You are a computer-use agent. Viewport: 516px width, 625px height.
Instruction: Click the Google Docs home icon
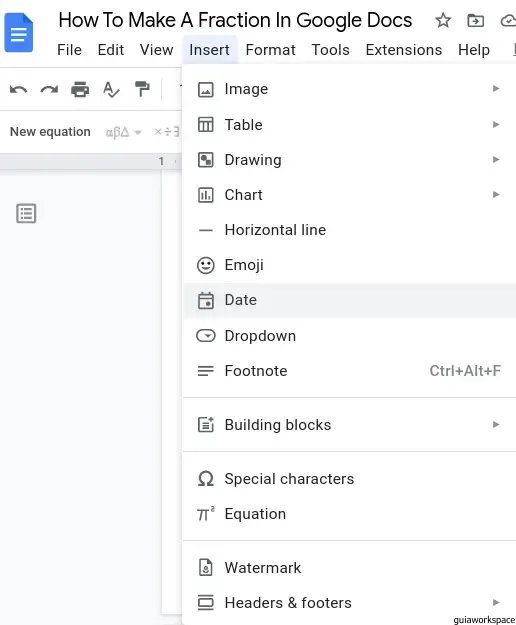point(18,33)
